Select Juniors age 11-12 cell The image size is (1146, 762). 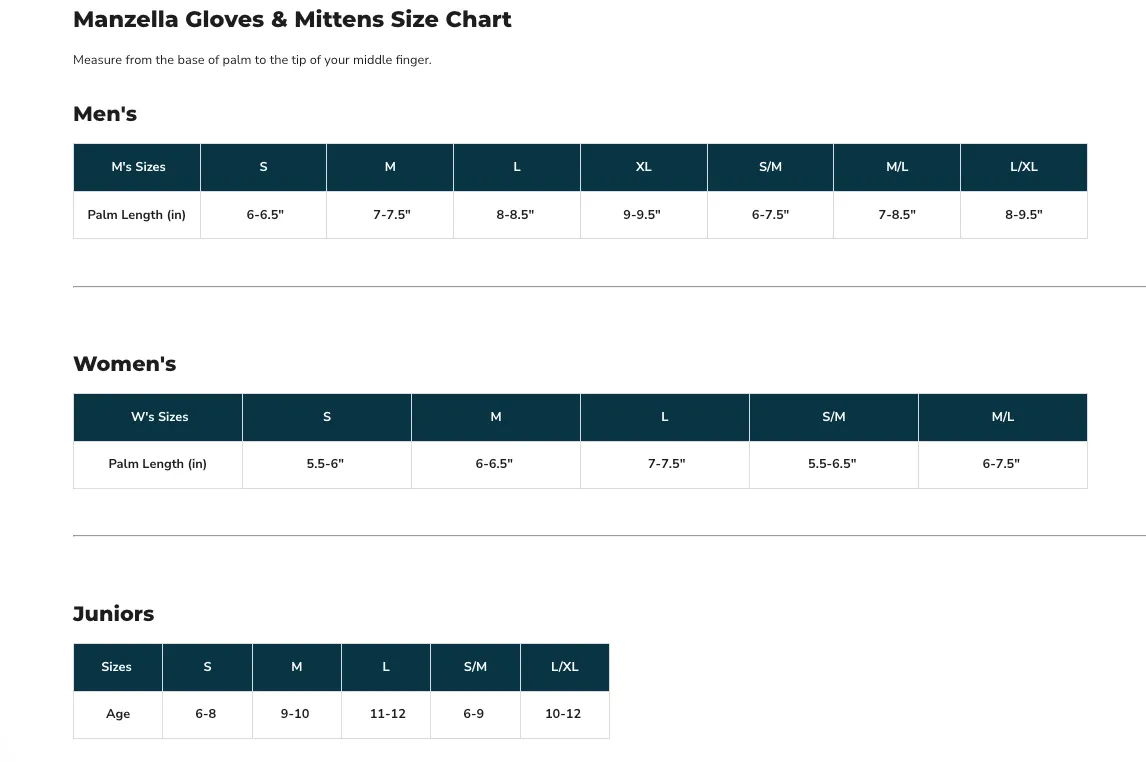click(x=387, y=714)
